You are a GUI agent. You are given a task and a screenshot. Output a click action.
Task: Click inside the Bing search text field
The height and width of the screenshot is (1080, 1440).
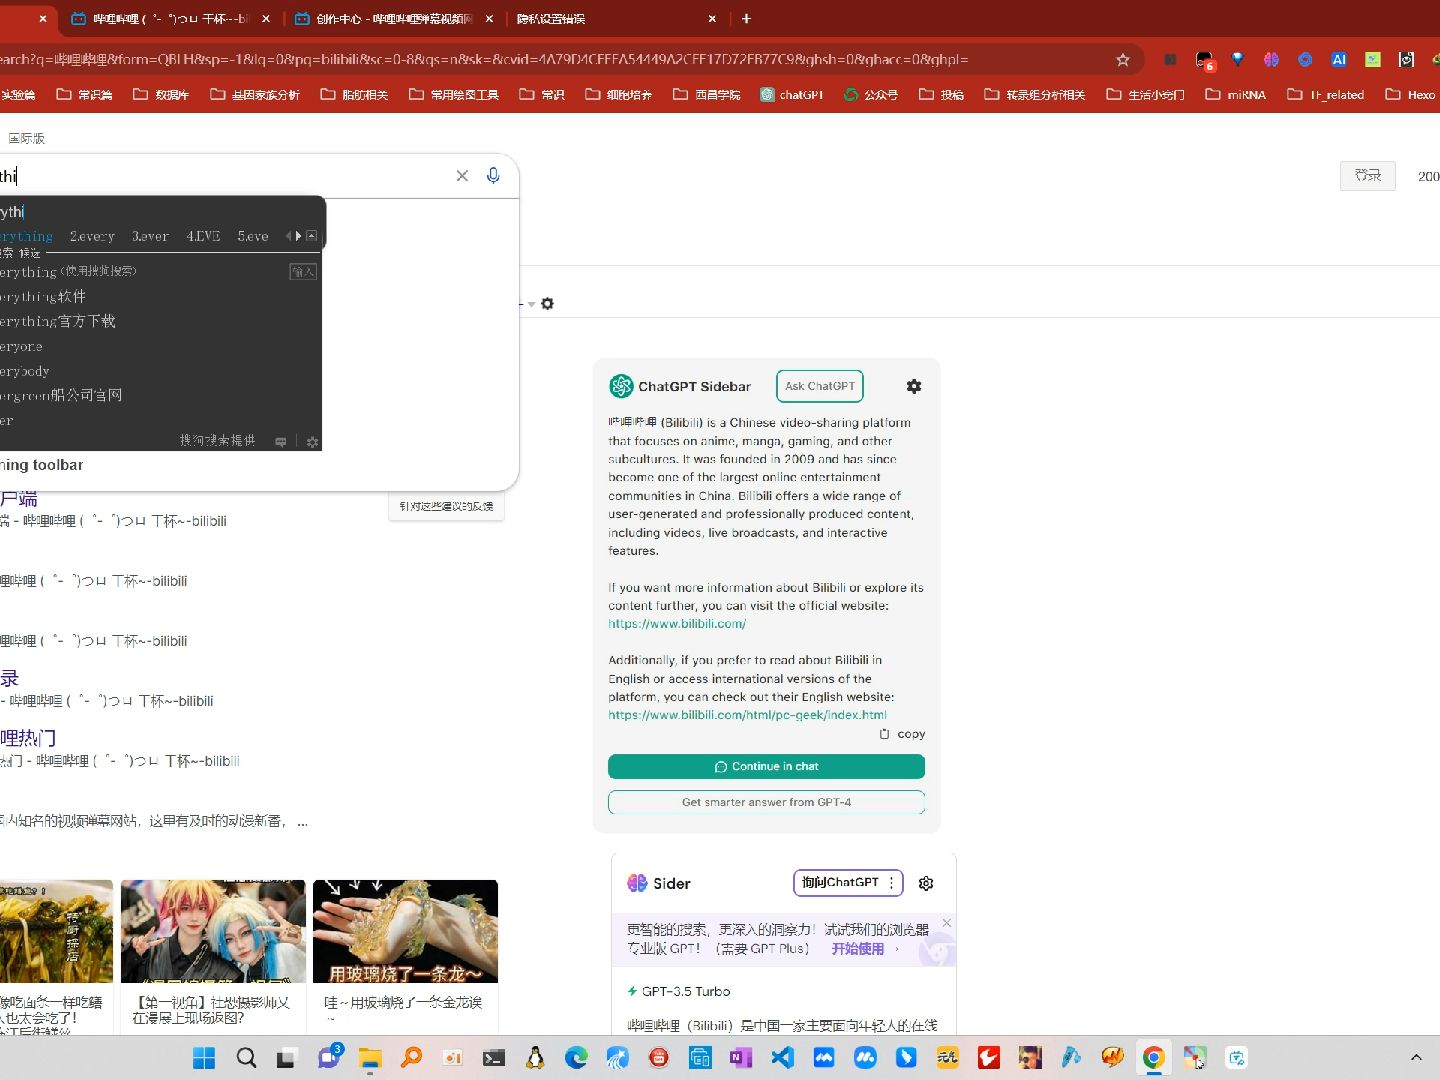[x=225, y=176]
